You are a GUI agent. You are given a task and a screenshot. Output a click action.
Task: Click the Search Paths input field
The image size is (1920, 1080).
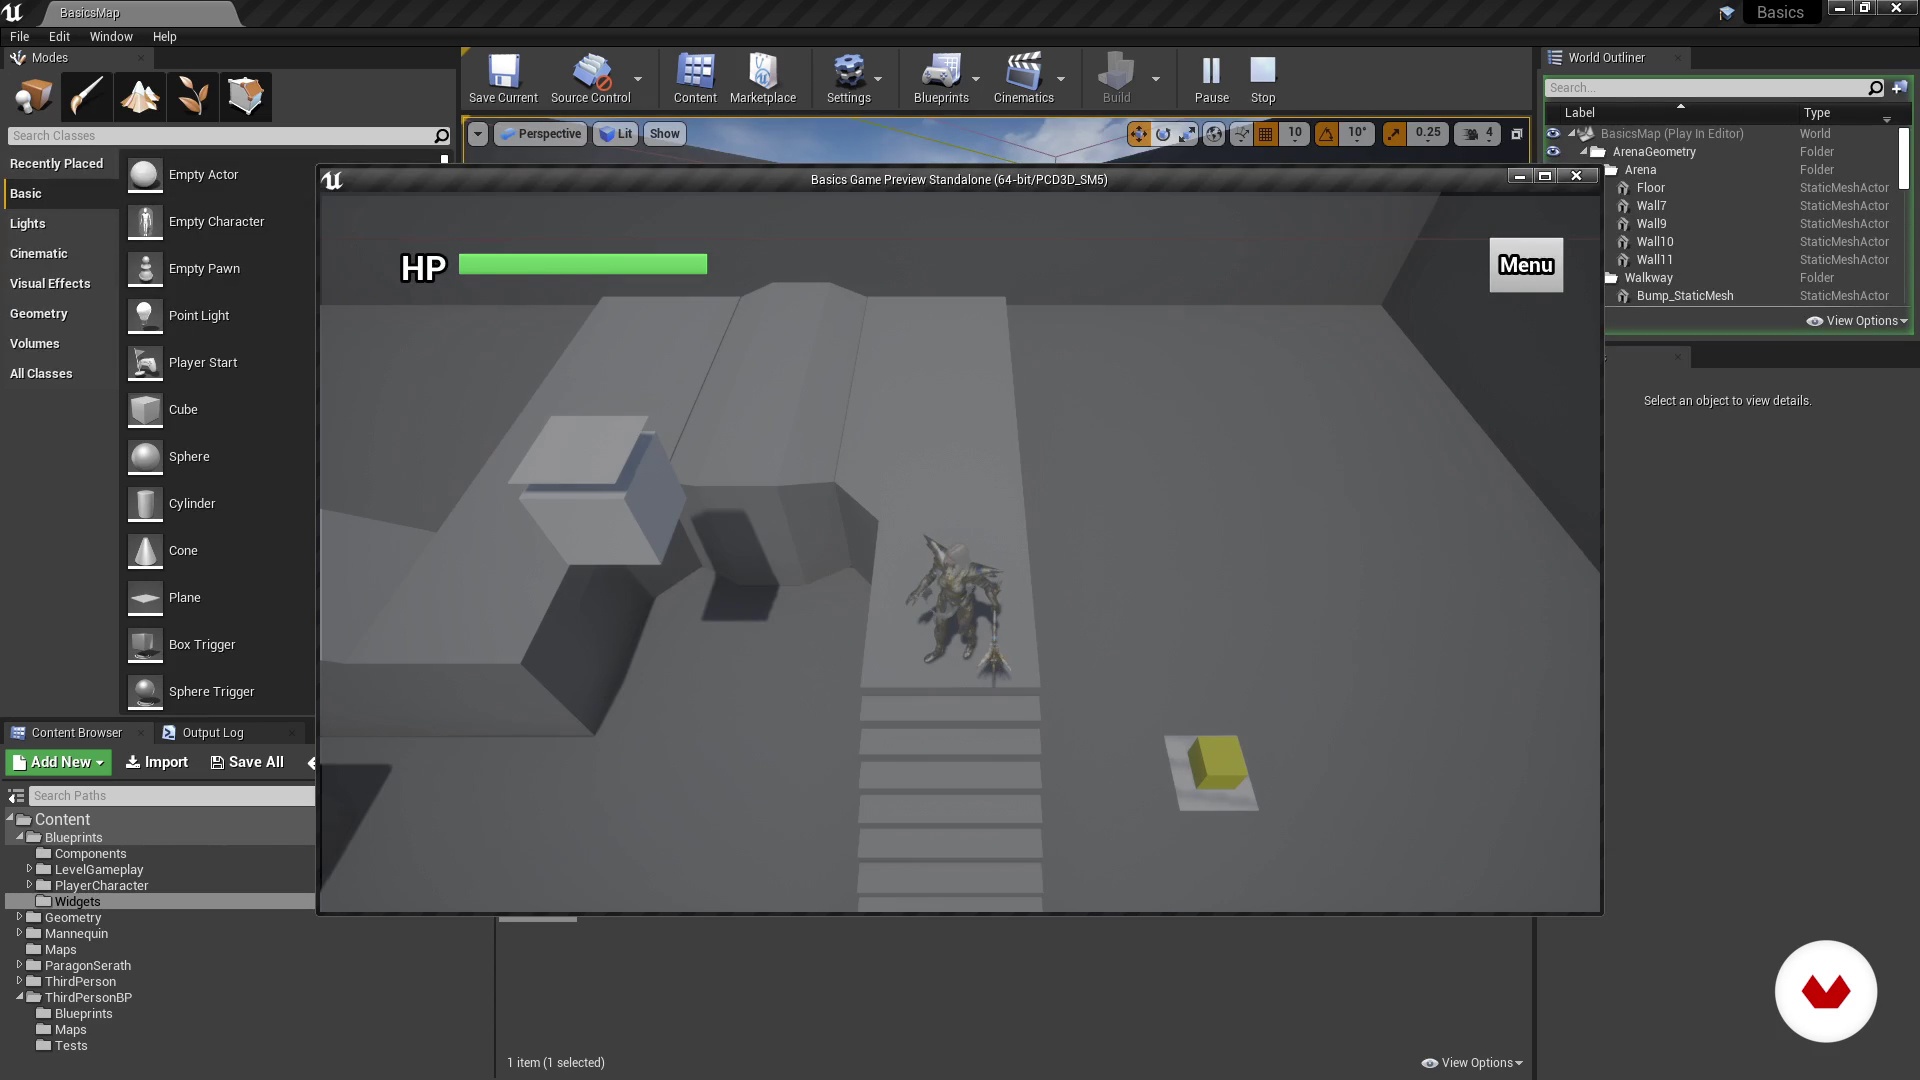(x=172, y=796)
